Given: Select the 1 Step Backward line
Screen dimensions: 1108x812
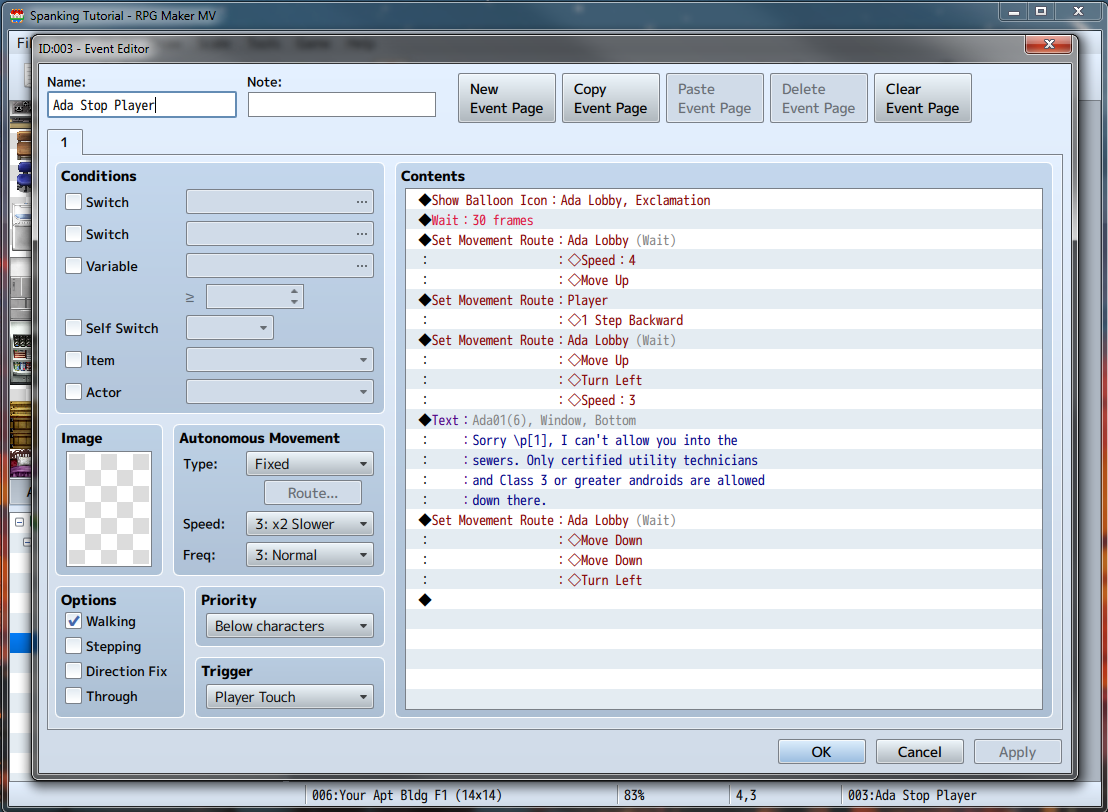Looking at the screenshot, I should coord(724,320).
